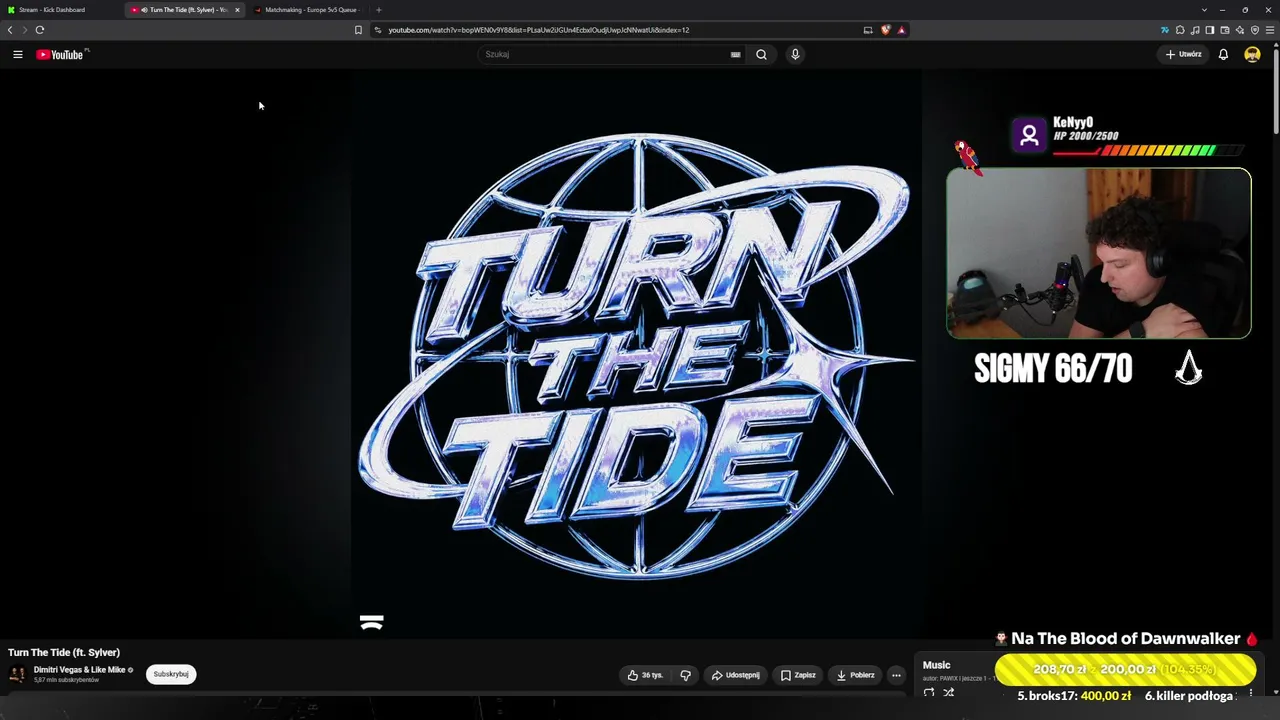Subscribe with the Subskrybuj button
The width and height of the screenshot is (1280, 720).
tap(171, 674)
